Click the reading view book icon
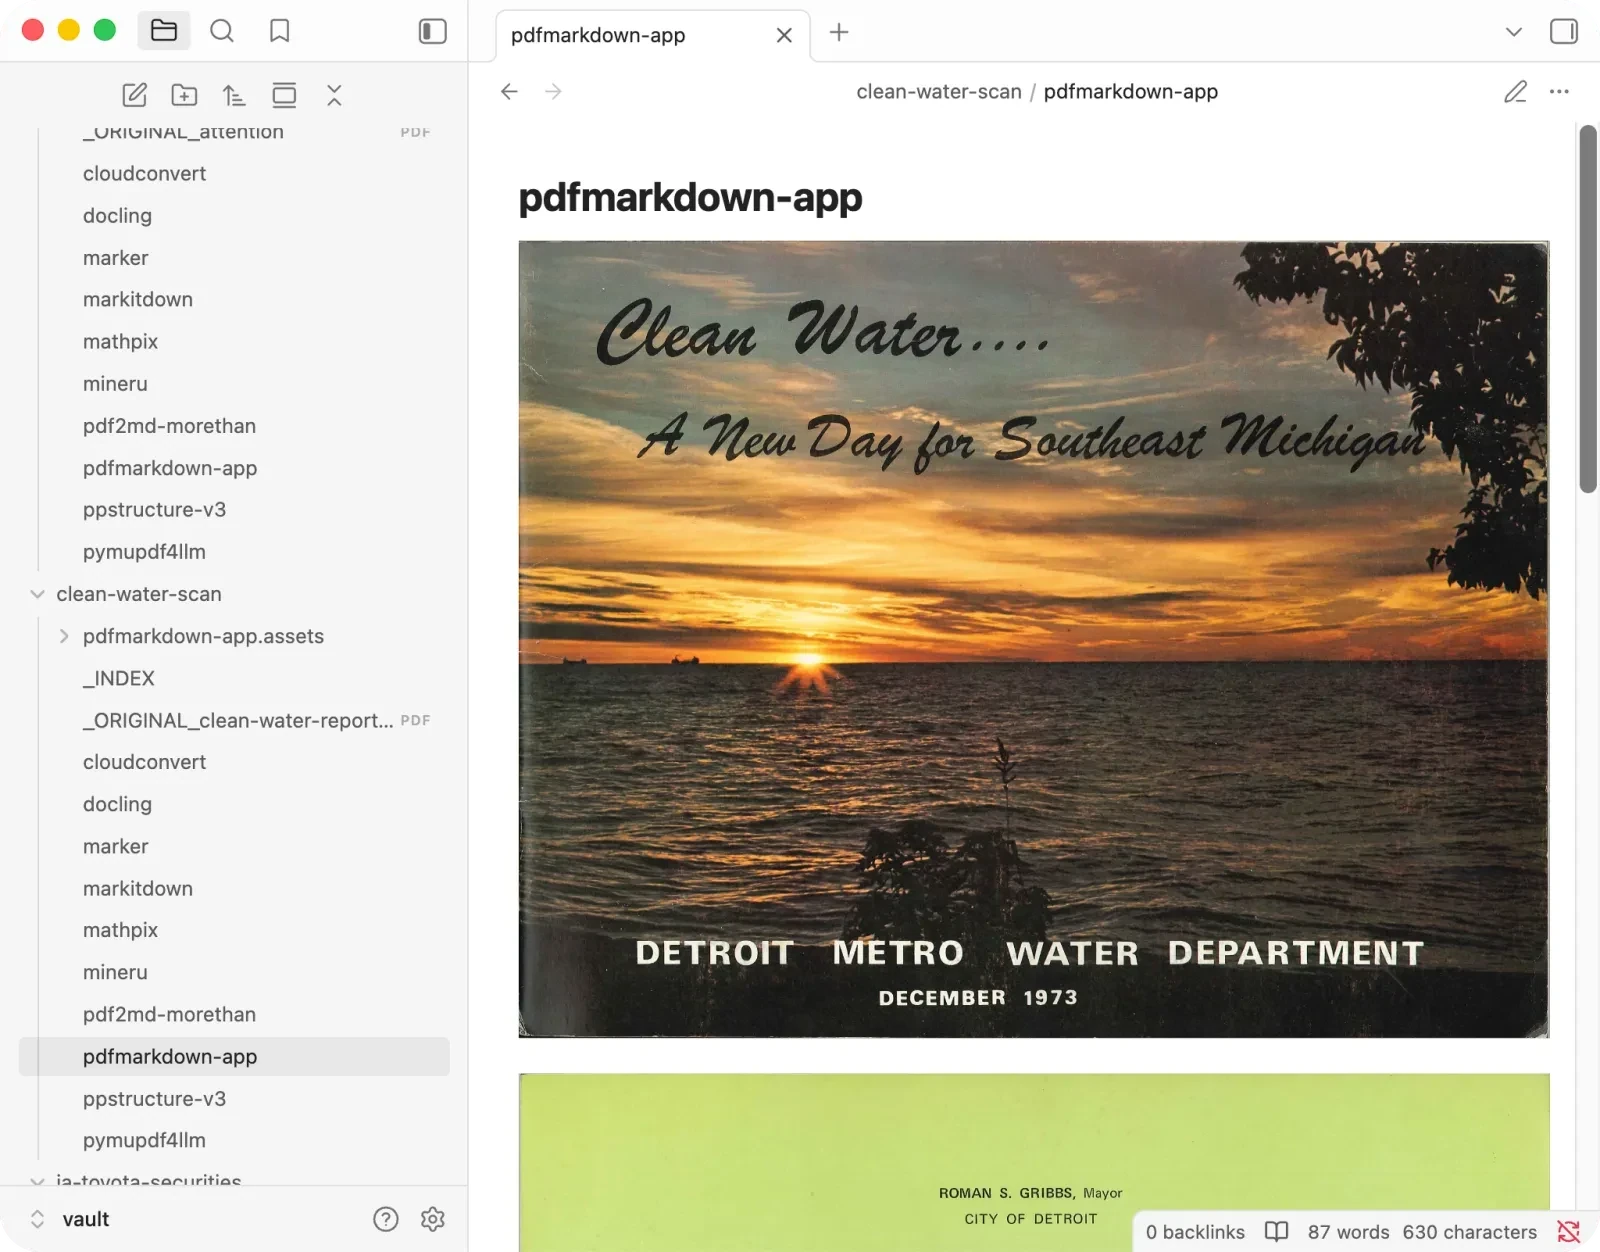Image resolution: width=1600 pixels, height=1252 pixels. pyautogui.click(x=1276, y=1231)
